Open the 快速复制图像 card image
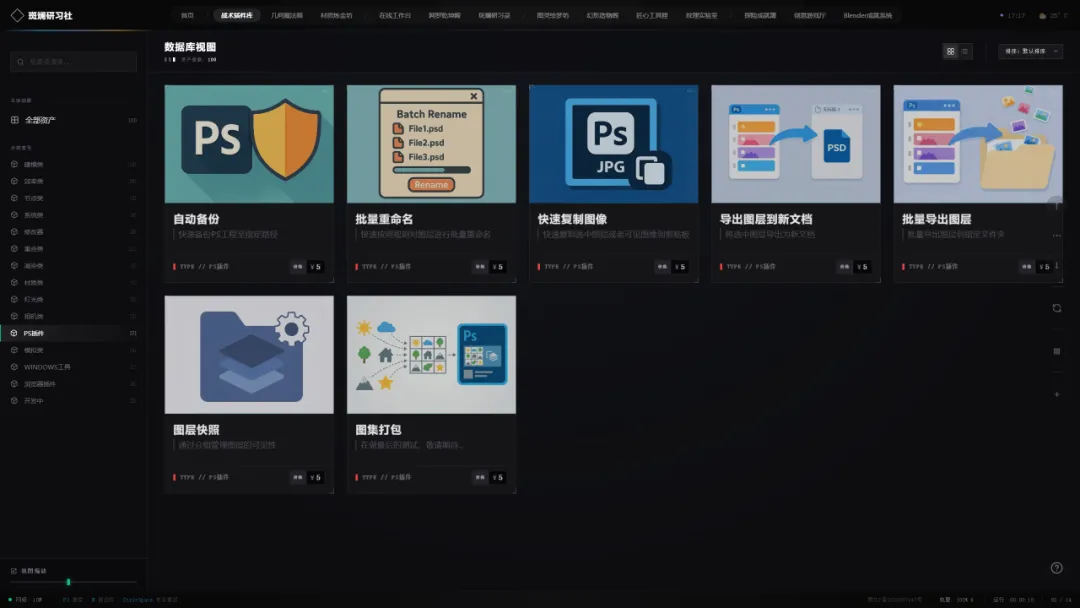 pyautogui.click(x=613, y=144)
